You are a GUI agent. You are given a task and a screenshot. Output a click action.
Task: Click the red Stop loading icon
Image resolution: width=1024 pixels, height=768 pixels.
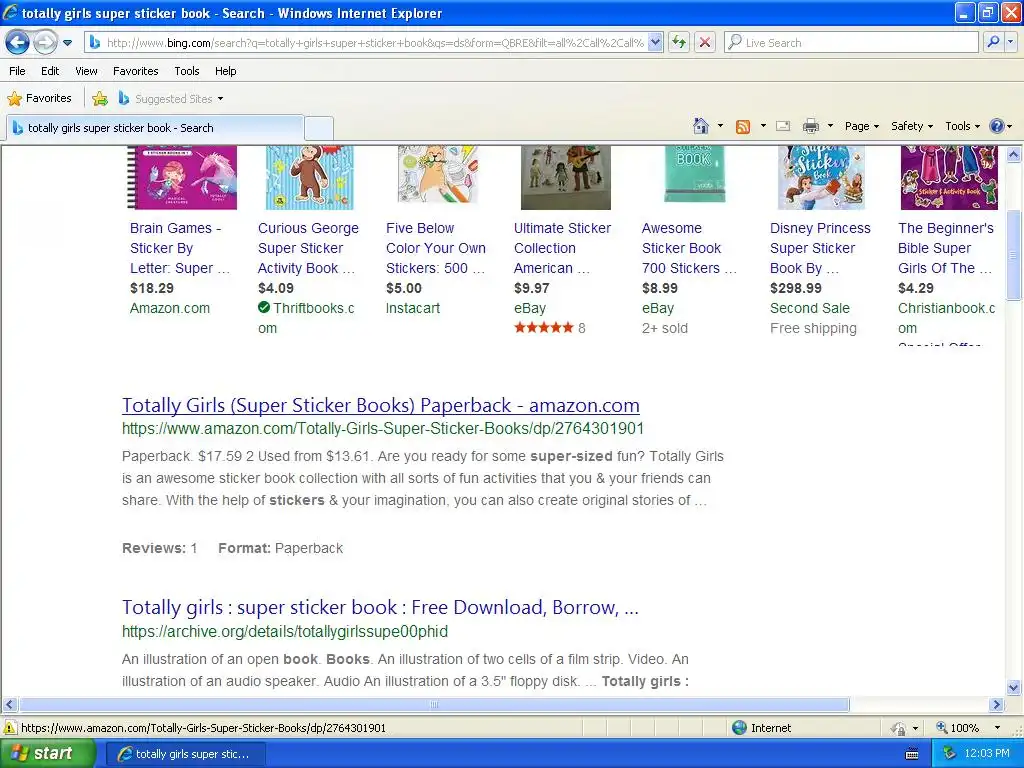[705, 43]
